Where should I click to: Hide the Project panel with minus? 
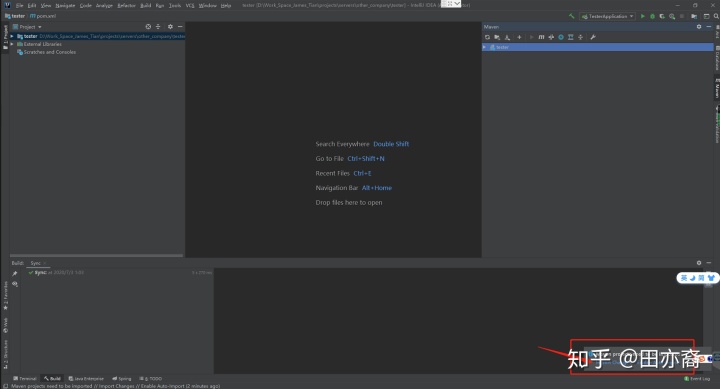pos(180,27)
